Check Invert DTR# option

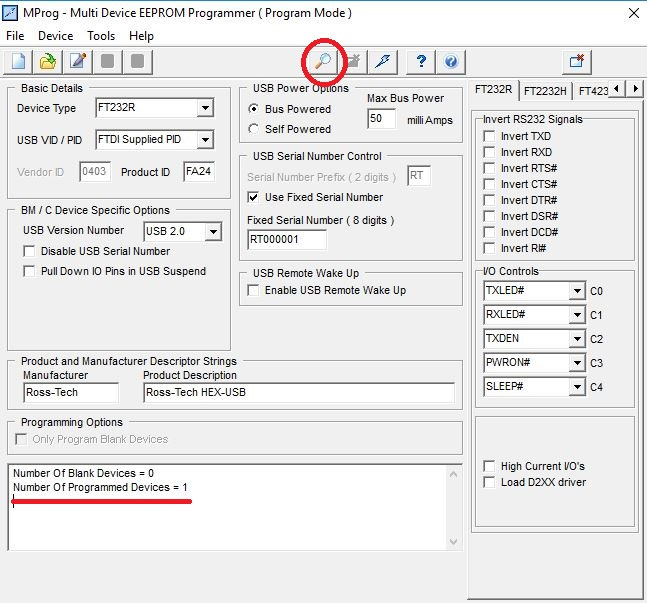tap(489, 200)
